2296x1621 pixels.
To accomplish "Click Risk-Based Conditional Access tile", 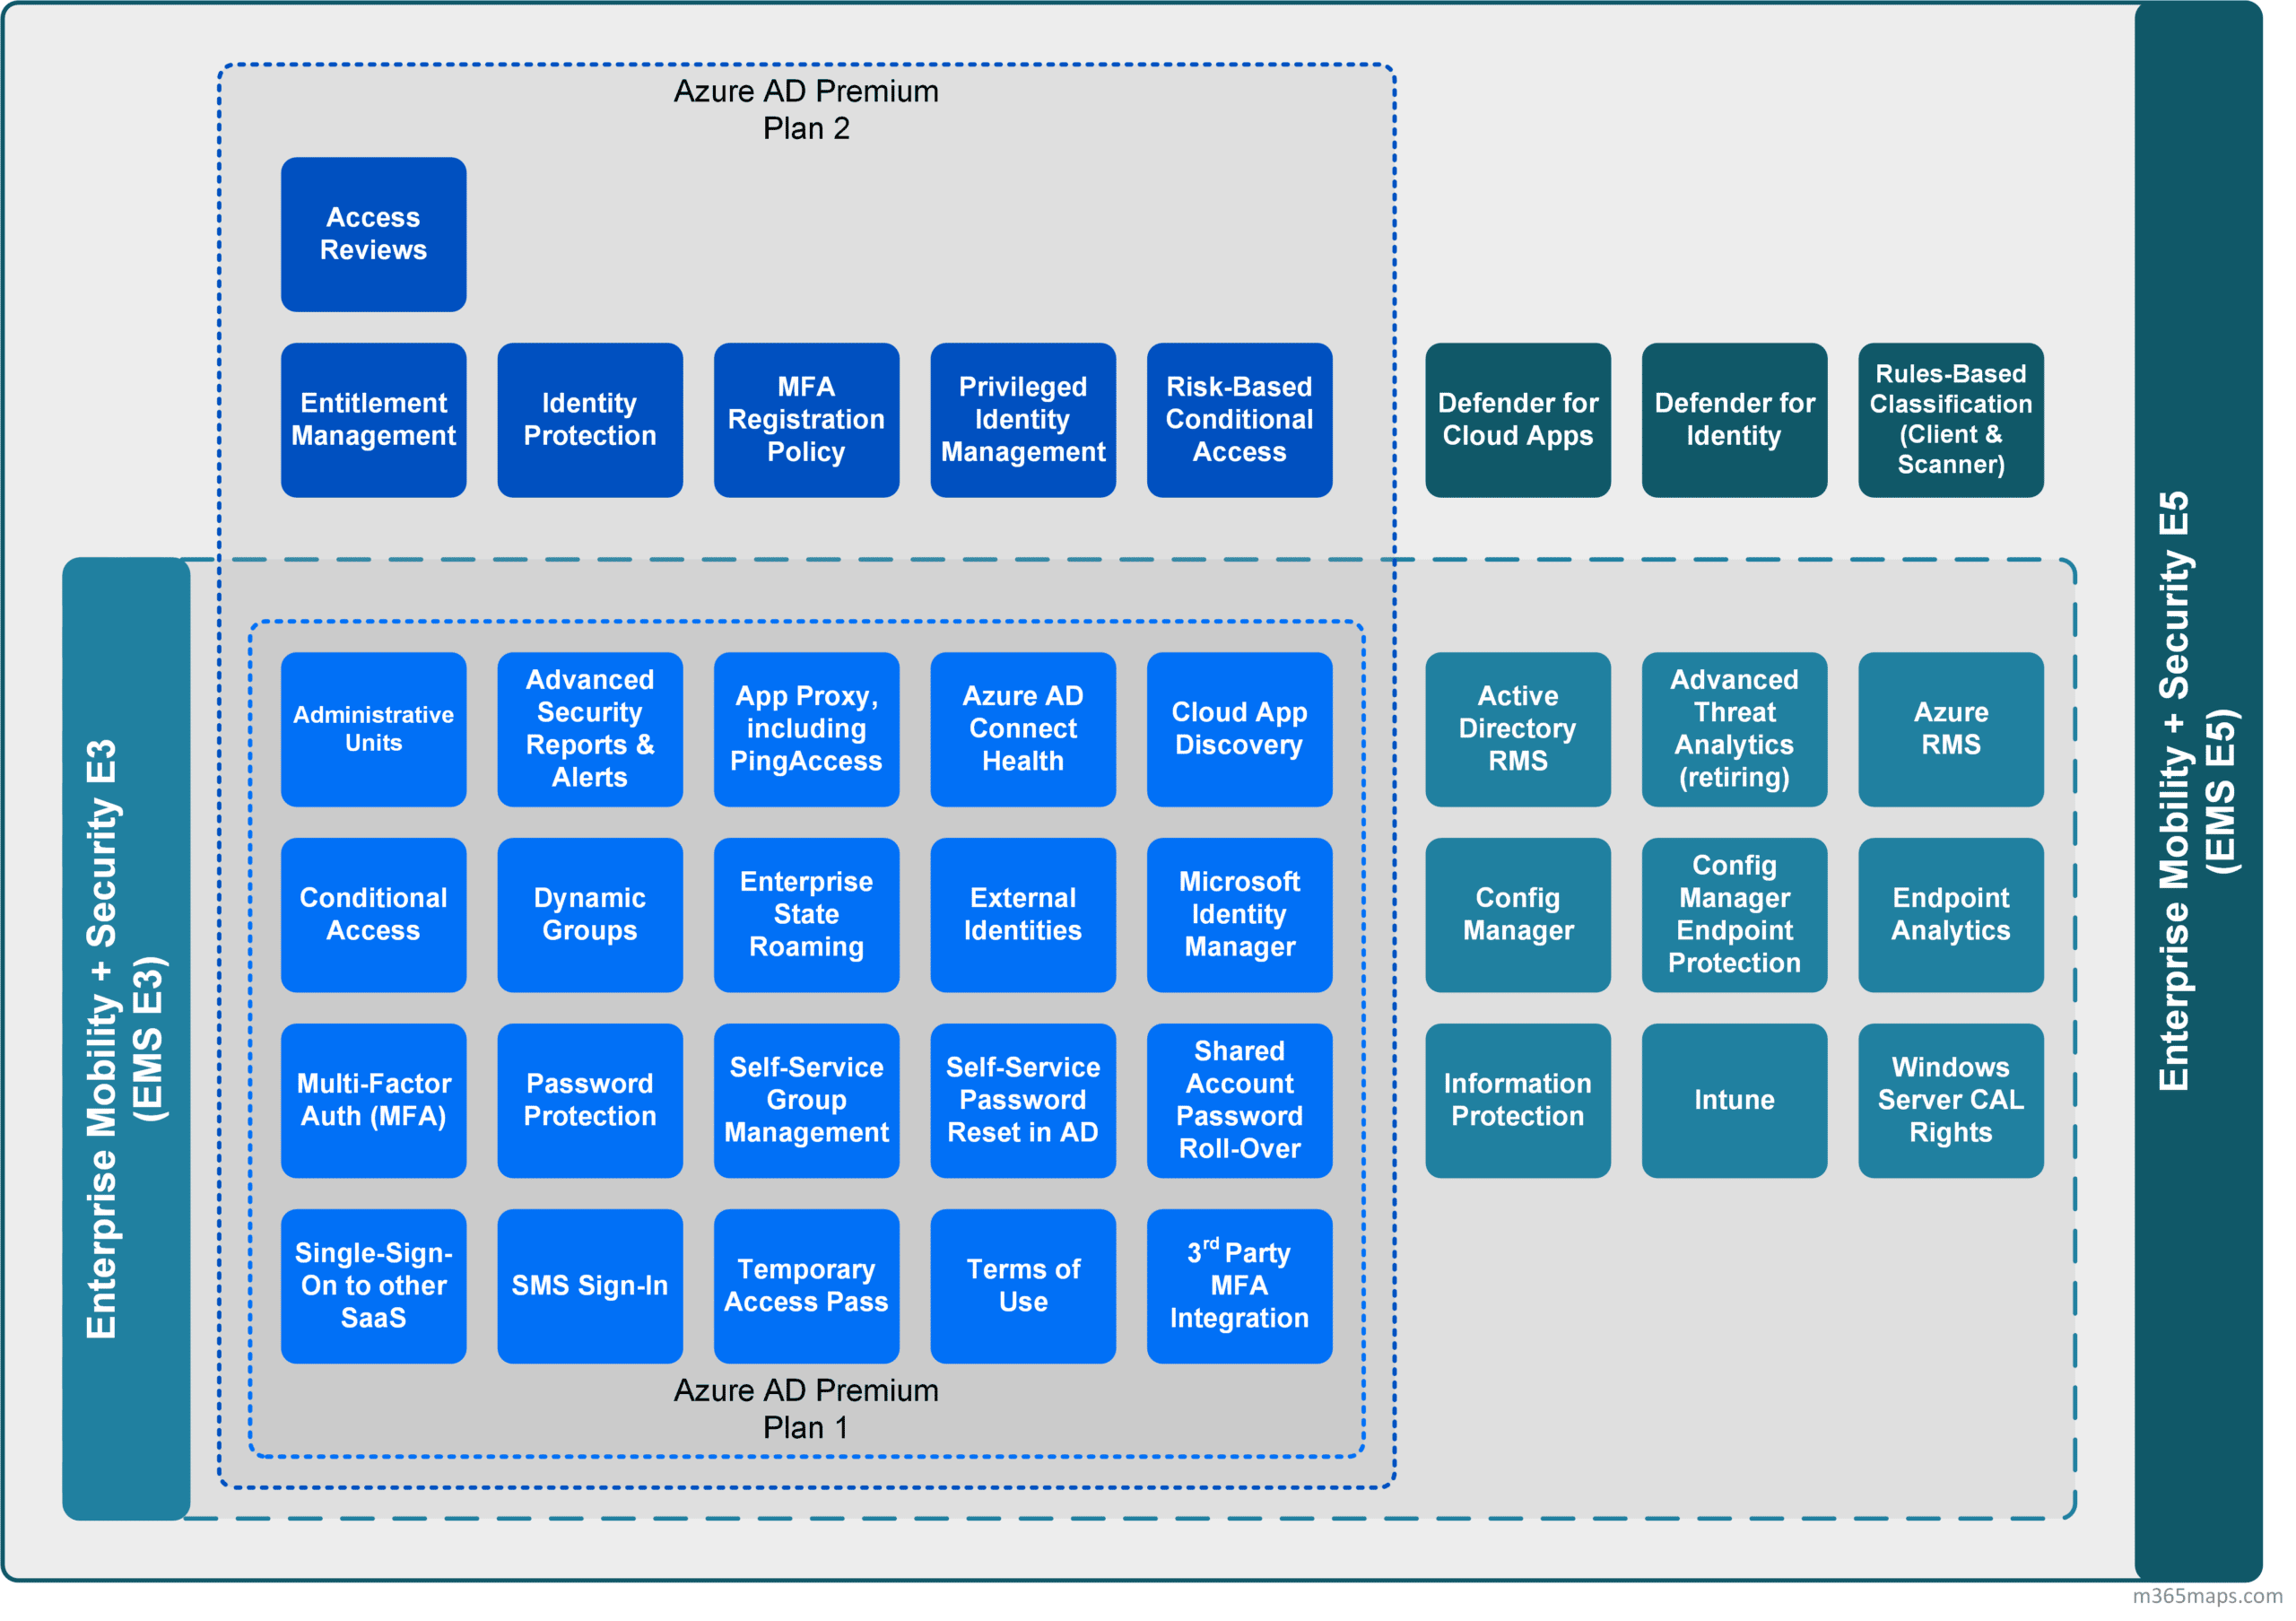I will point(1239,420).
